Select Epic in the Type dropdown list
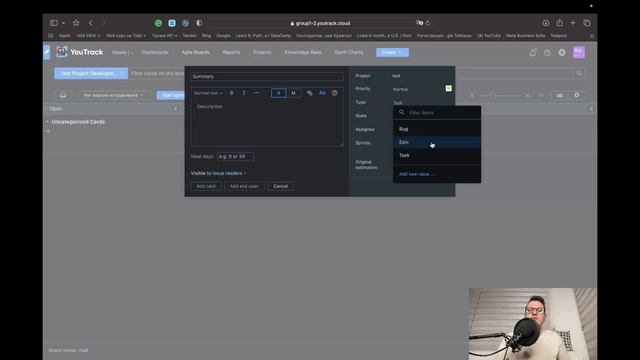640x360 pixels. pyautogui.click(x=437, y=142)
